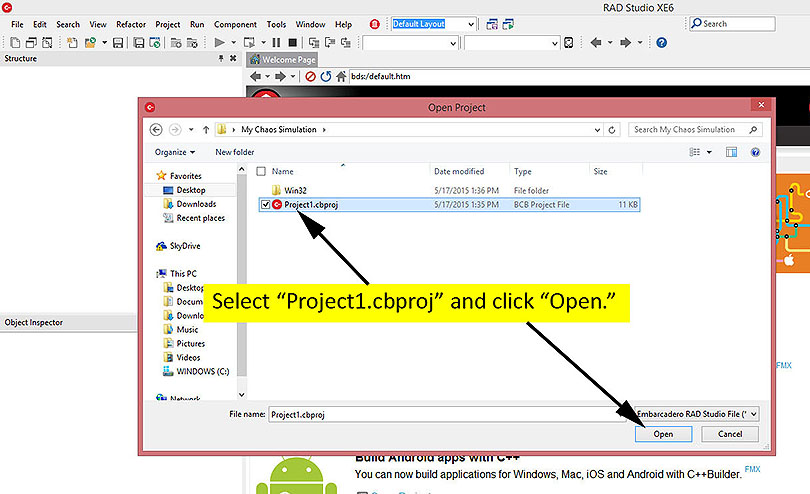The width and height of the screenshot is (810, 494).
Task: Click the blue Help question mark icon
Action: click(661, 42)
